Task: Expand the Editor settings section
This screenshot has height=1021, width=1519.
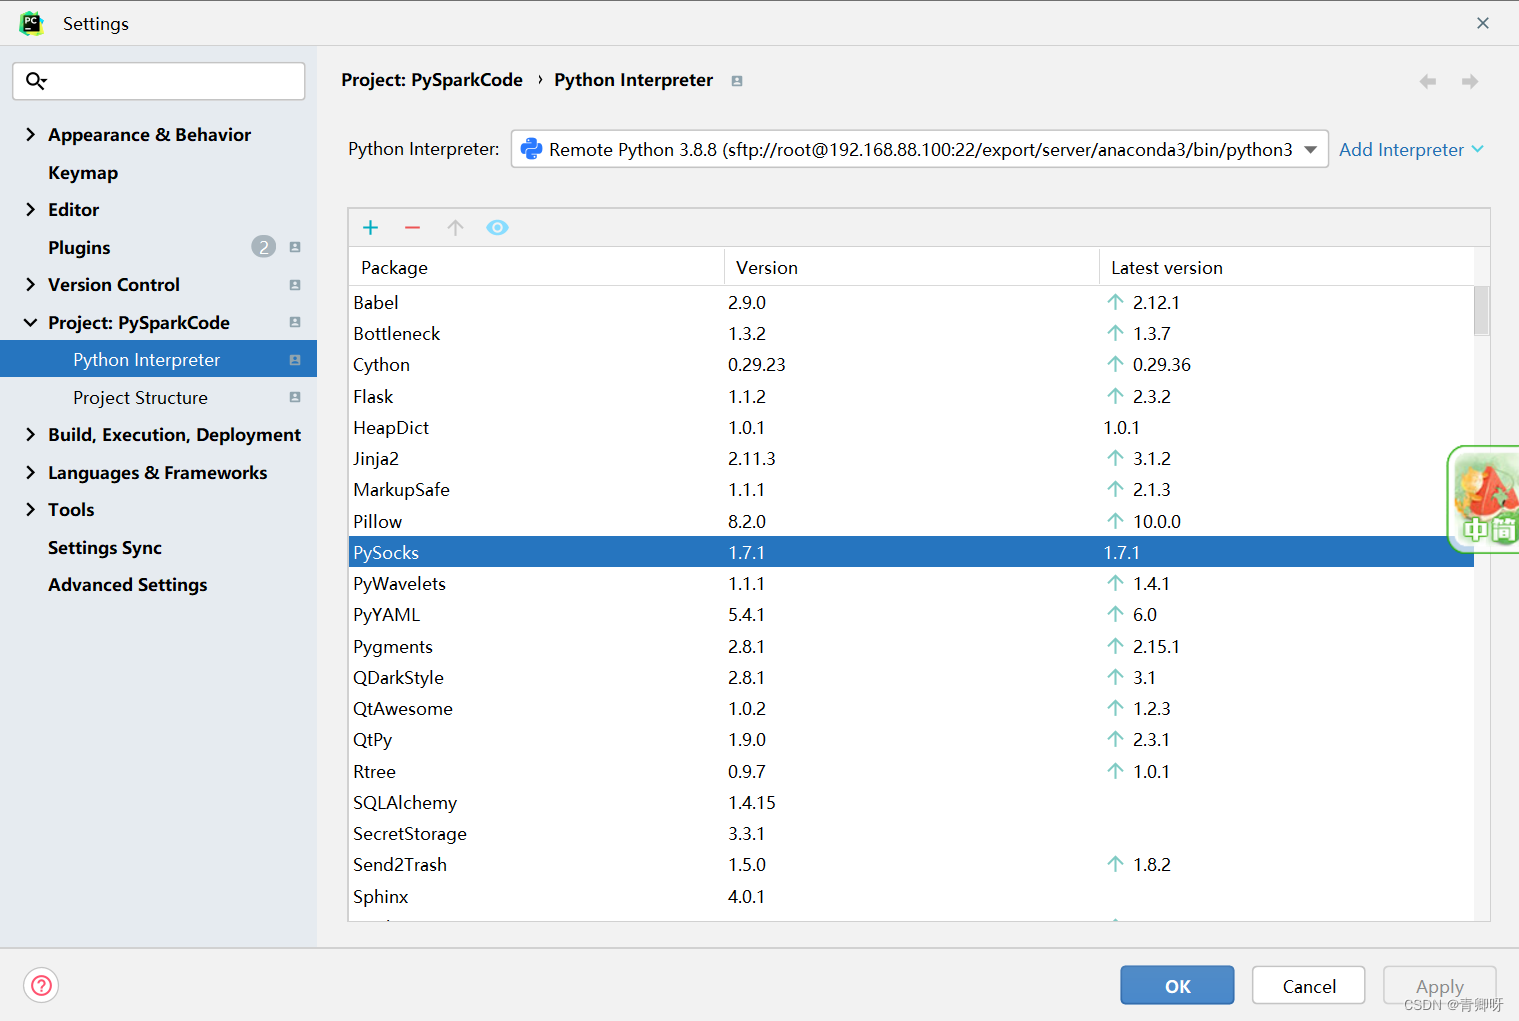Action: coord(30,209)
